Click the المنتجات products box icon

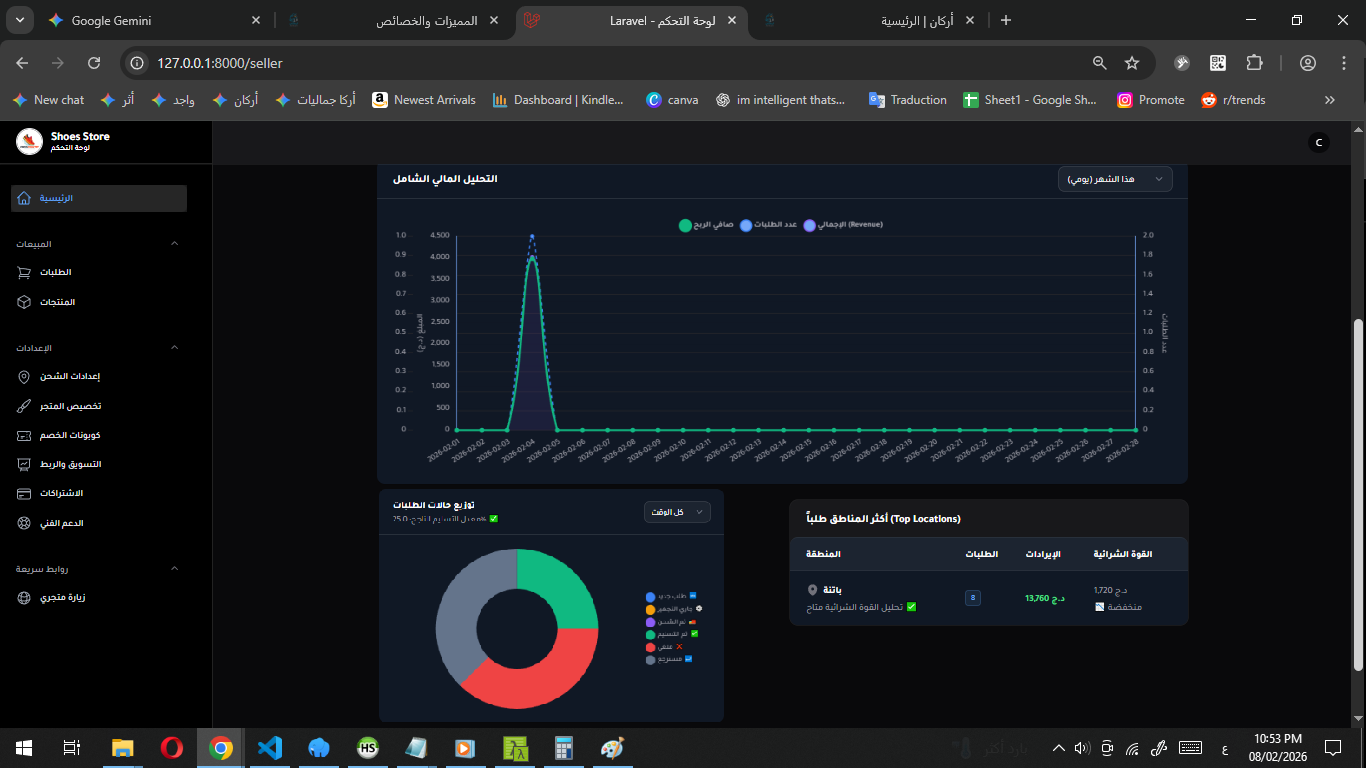[x=24, y=302]
